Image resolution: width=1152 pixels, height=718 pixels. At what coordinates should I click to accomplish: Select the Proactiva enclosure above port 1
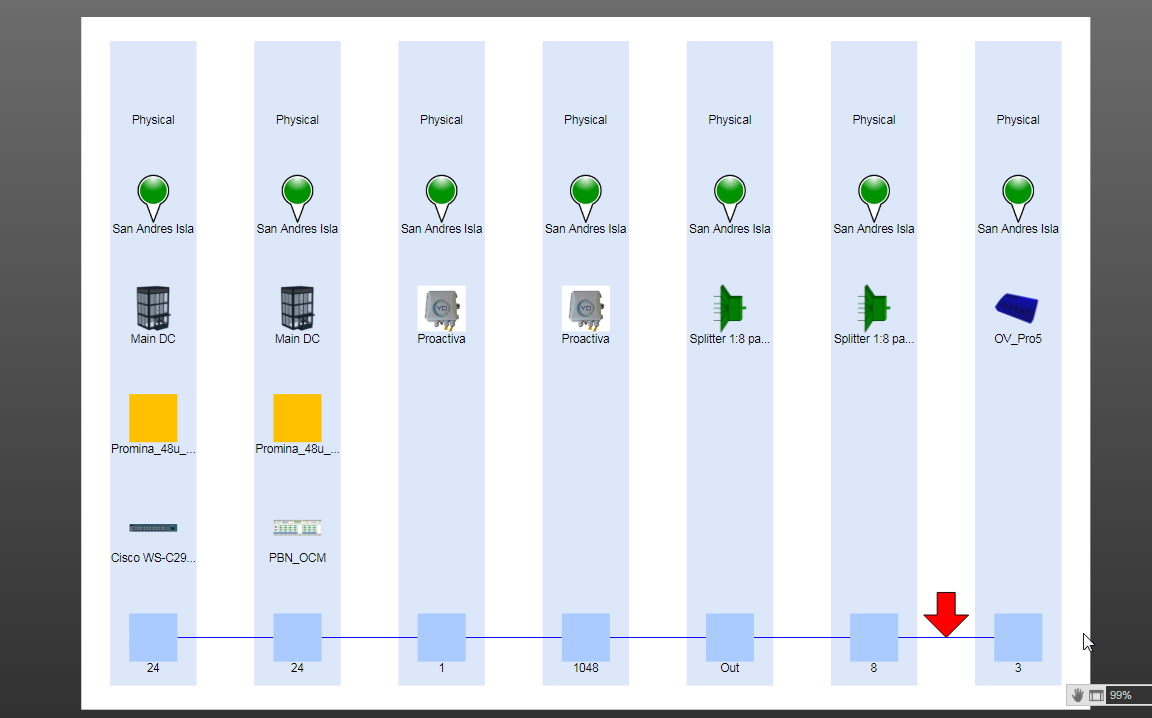pos(441,308)
